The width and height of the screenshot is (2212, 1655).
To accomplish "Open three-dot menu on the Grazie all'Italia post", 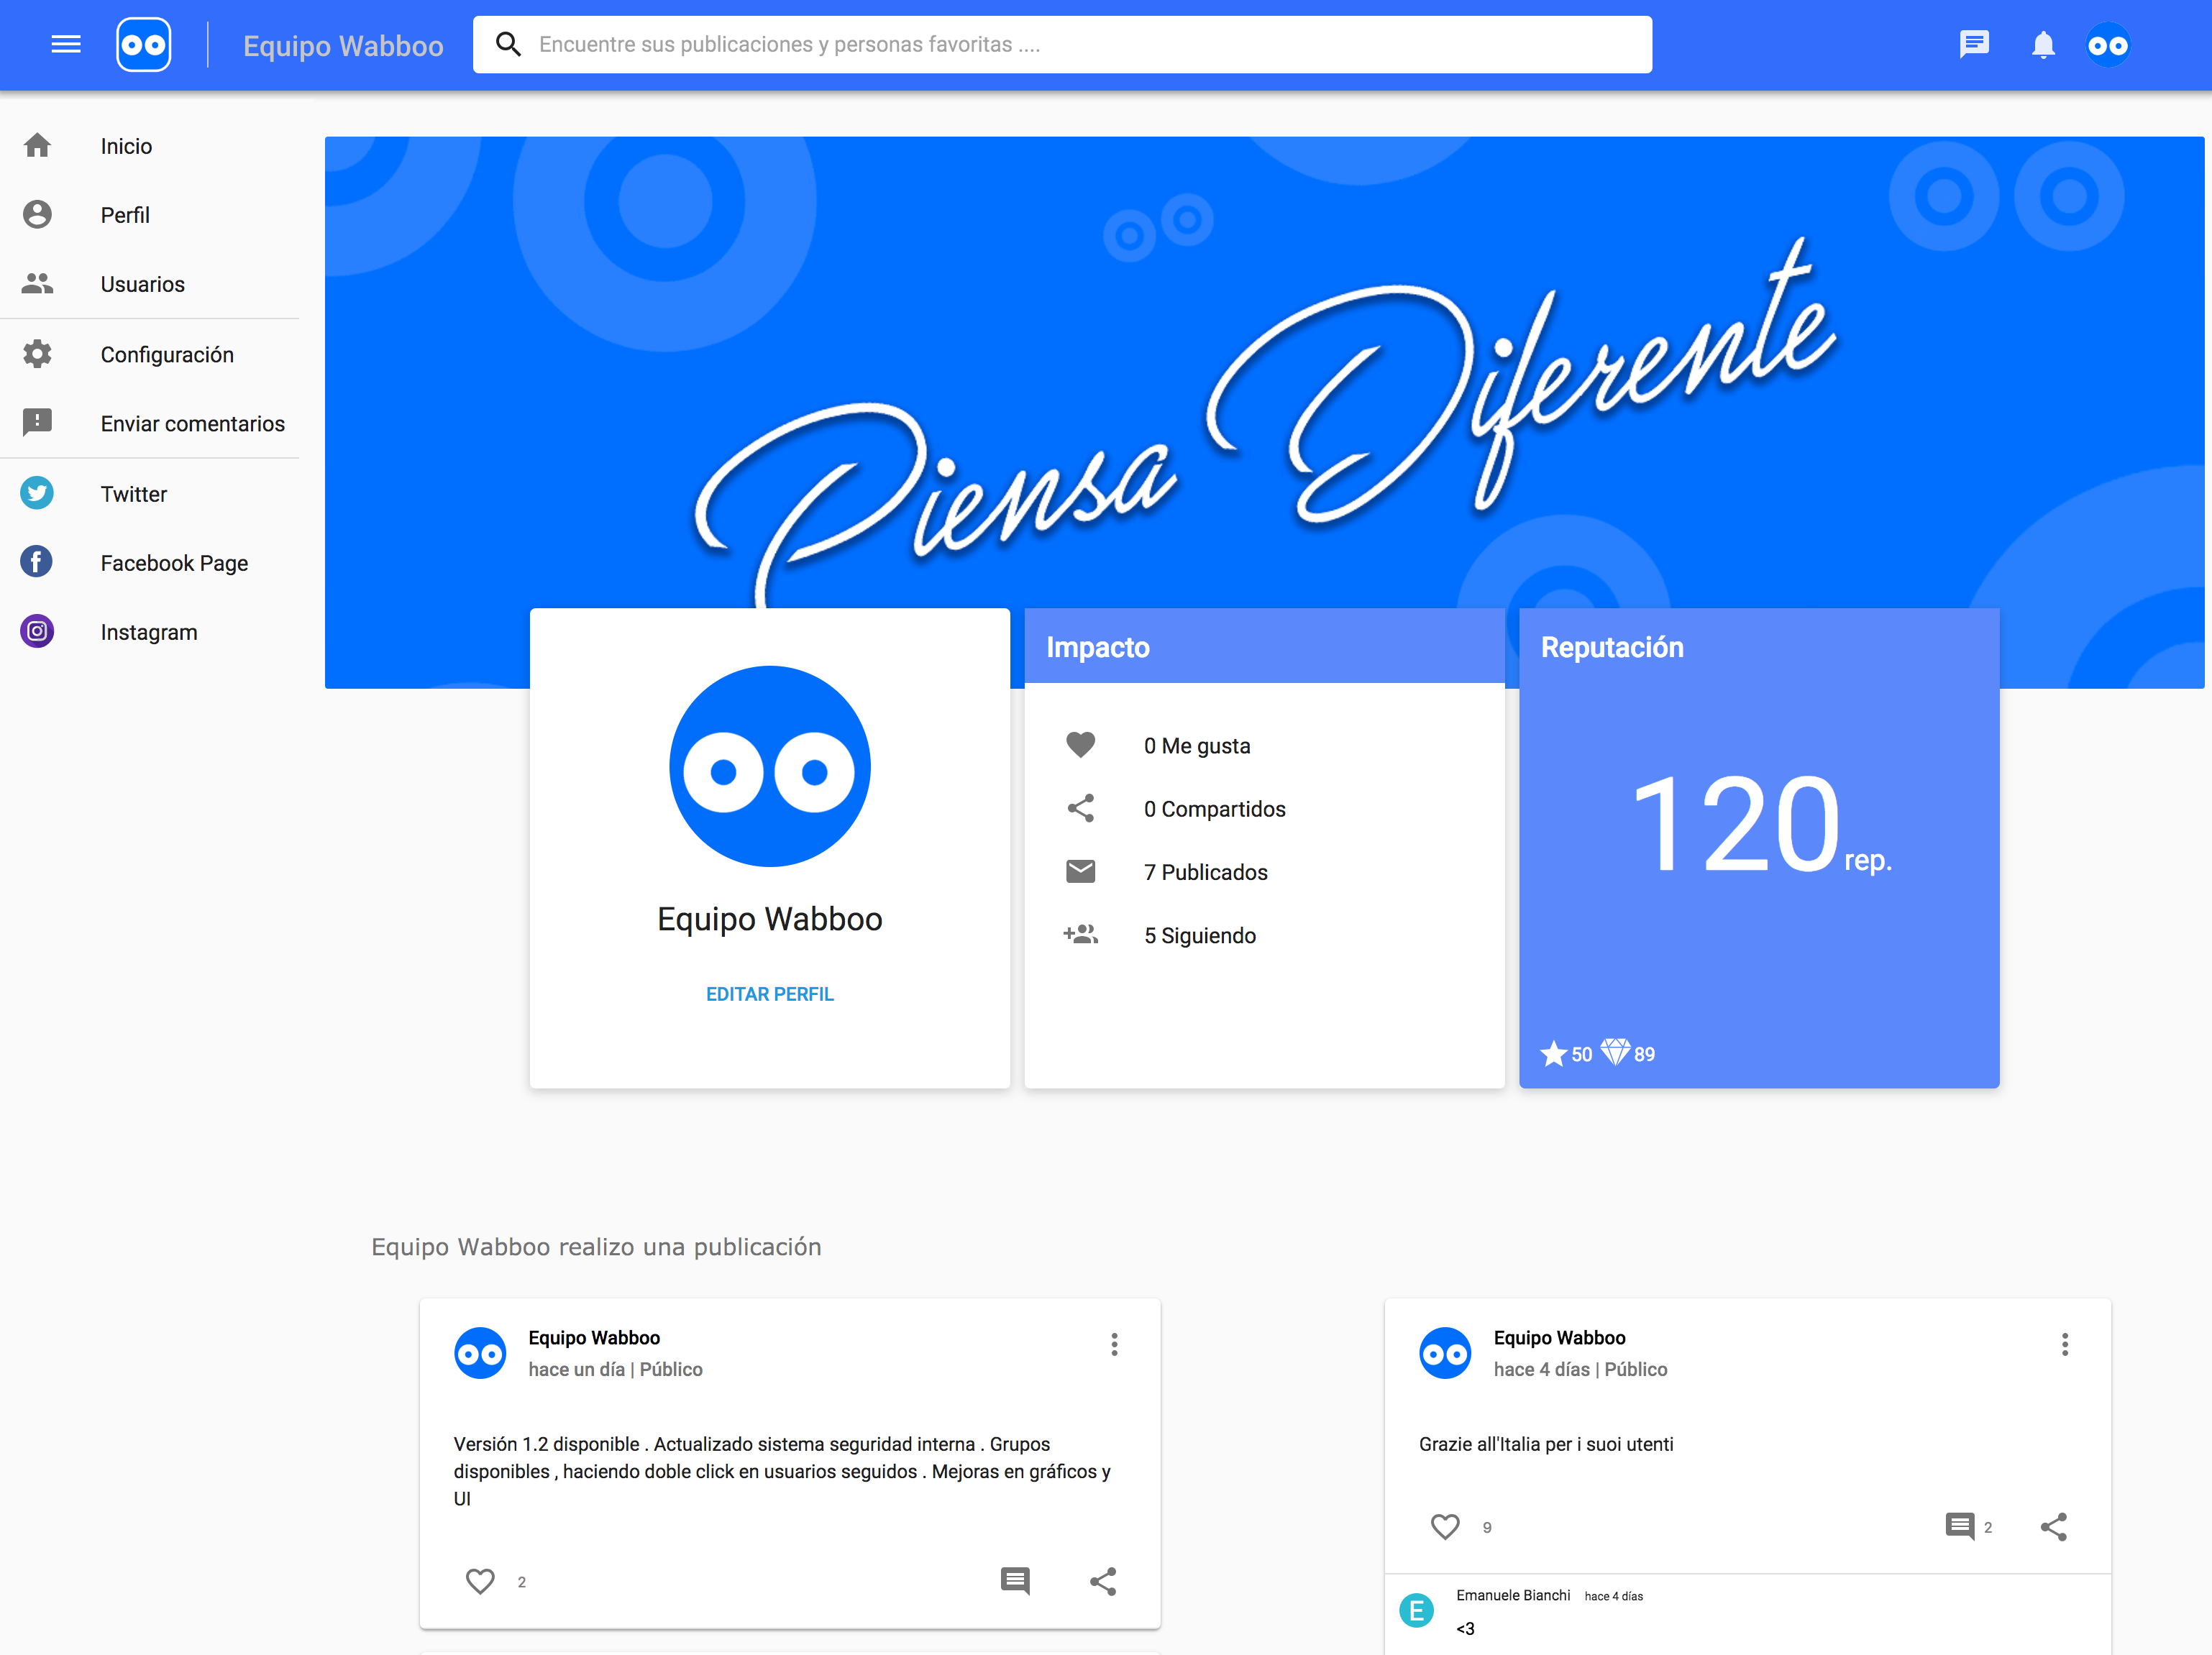I will [2064, 1344].
